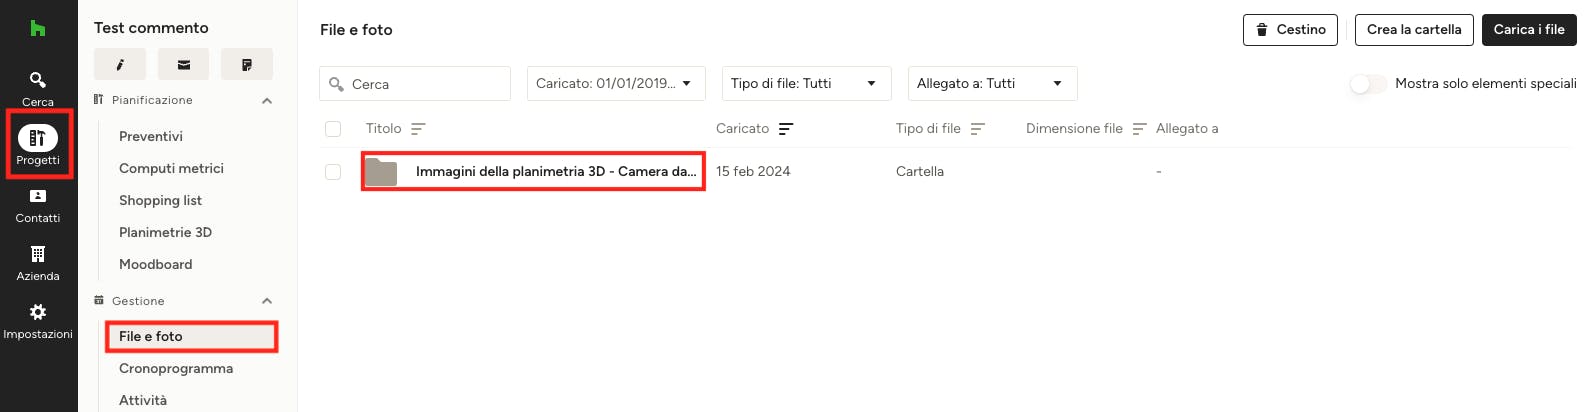Image resolution: width=1596 pixels, height=412 pixels.
Task: Collapse the Pianificazione section chevron
Action: [x=267, y=101]
